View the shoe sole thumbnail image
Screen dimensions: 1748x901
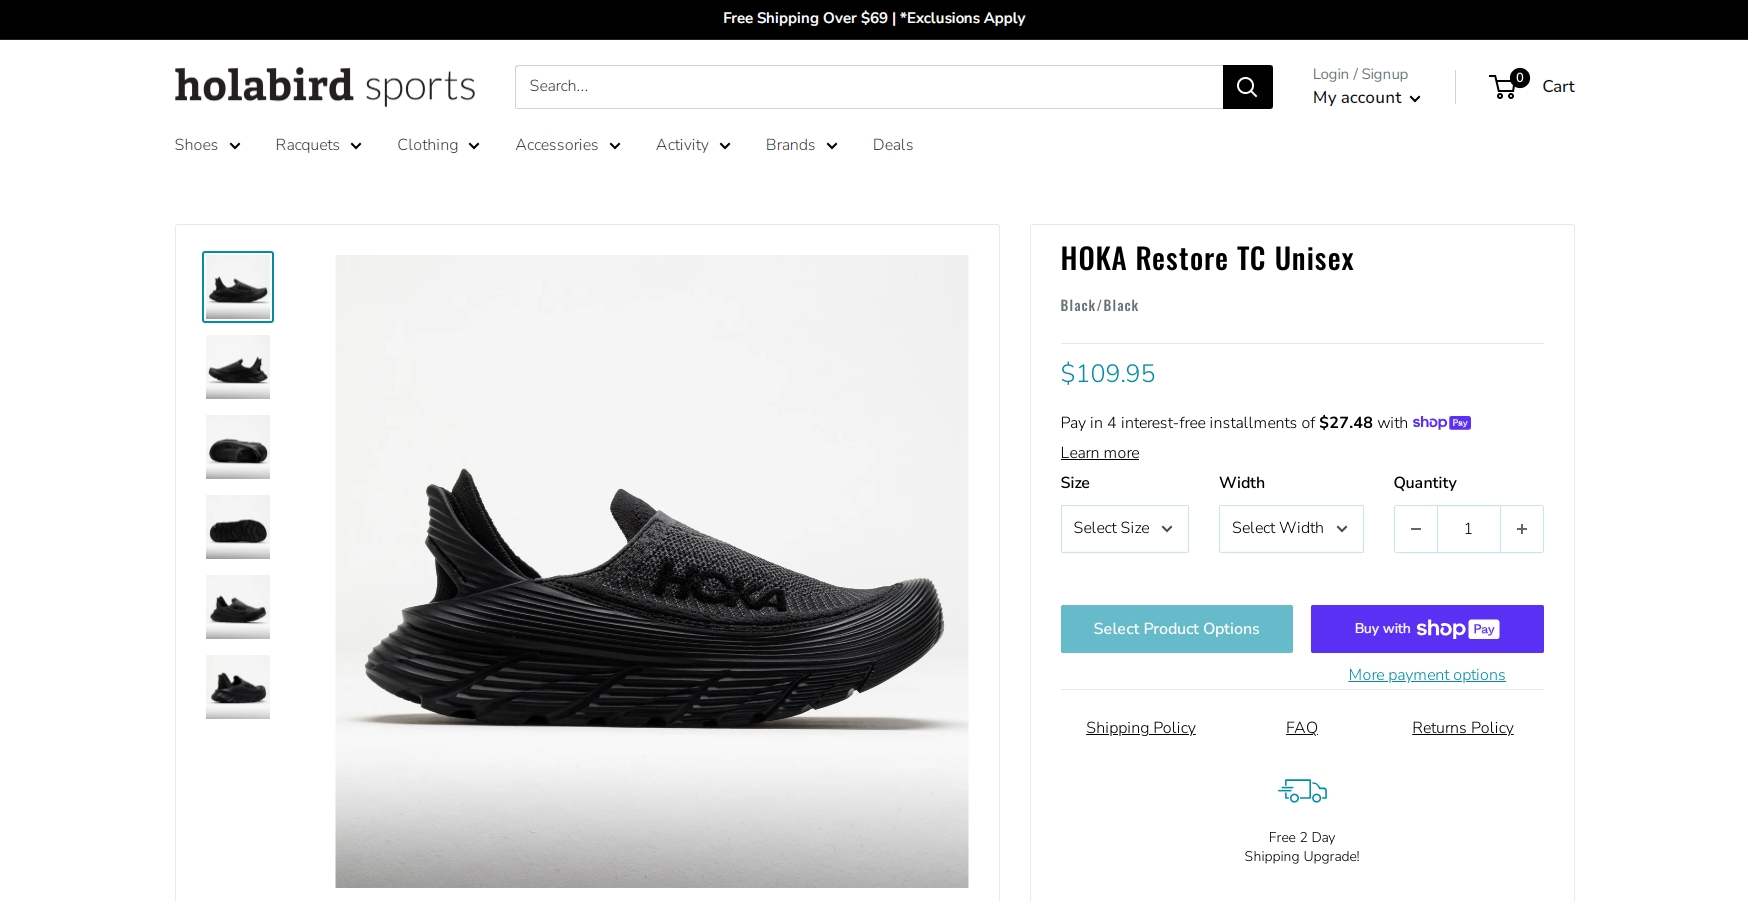[238, 527]
